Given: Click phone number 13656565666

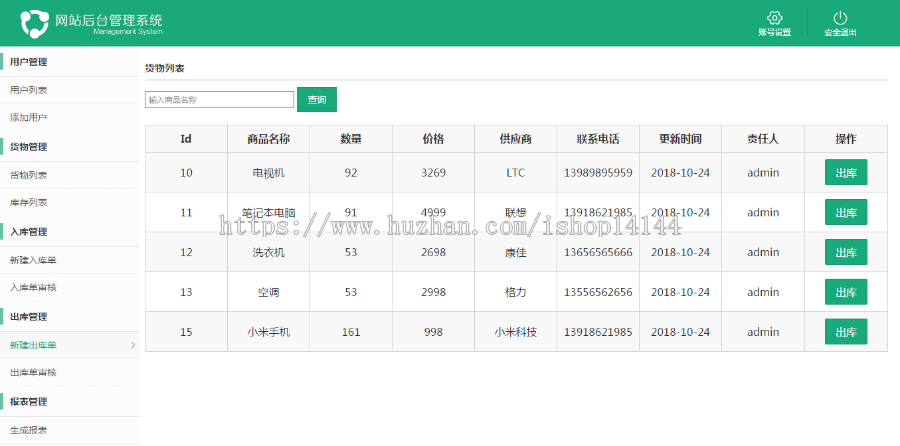Looking at the screenshot, I should tap(598, 252).
